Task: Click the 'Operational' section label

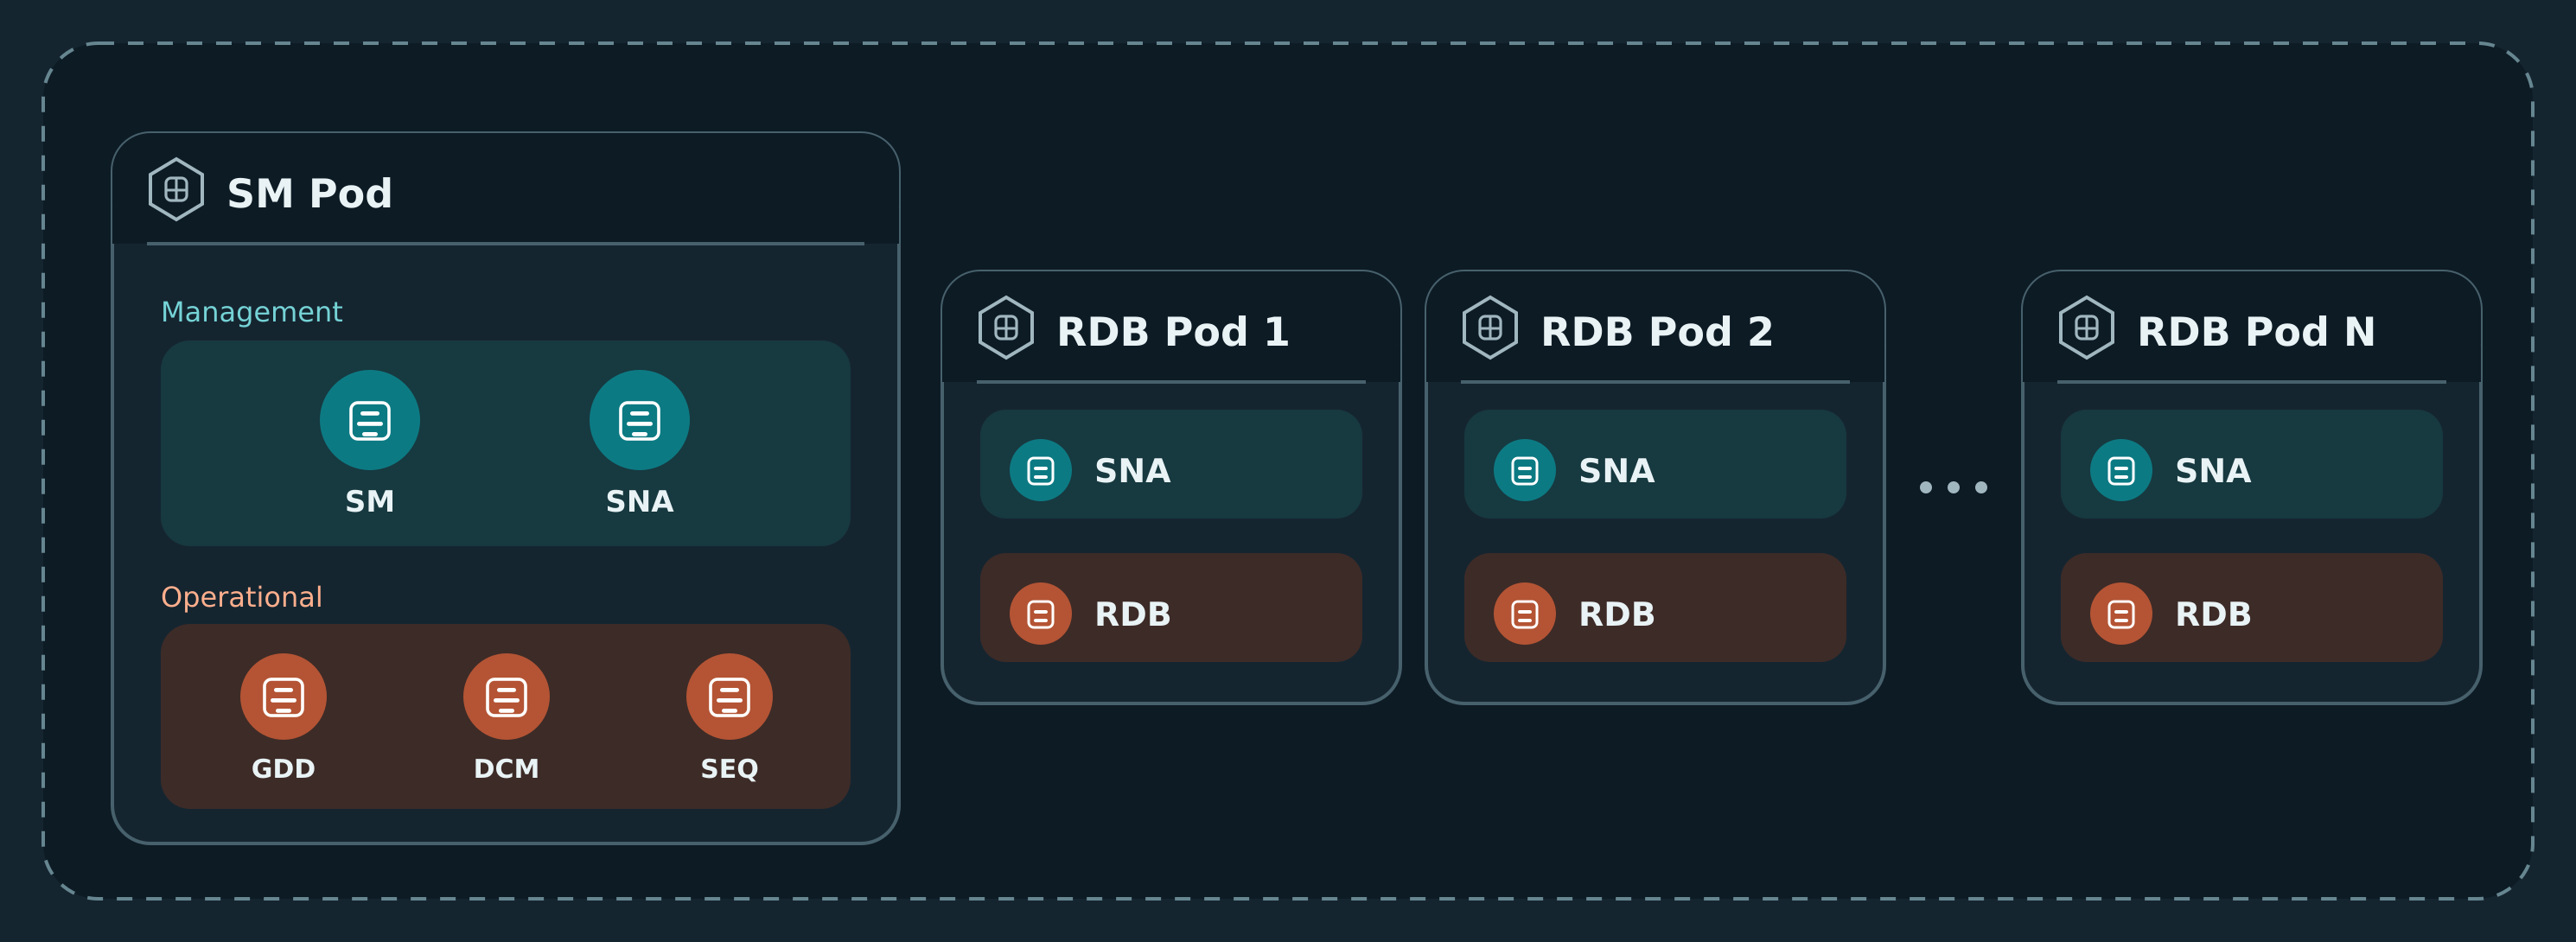Action: [242, 597]
